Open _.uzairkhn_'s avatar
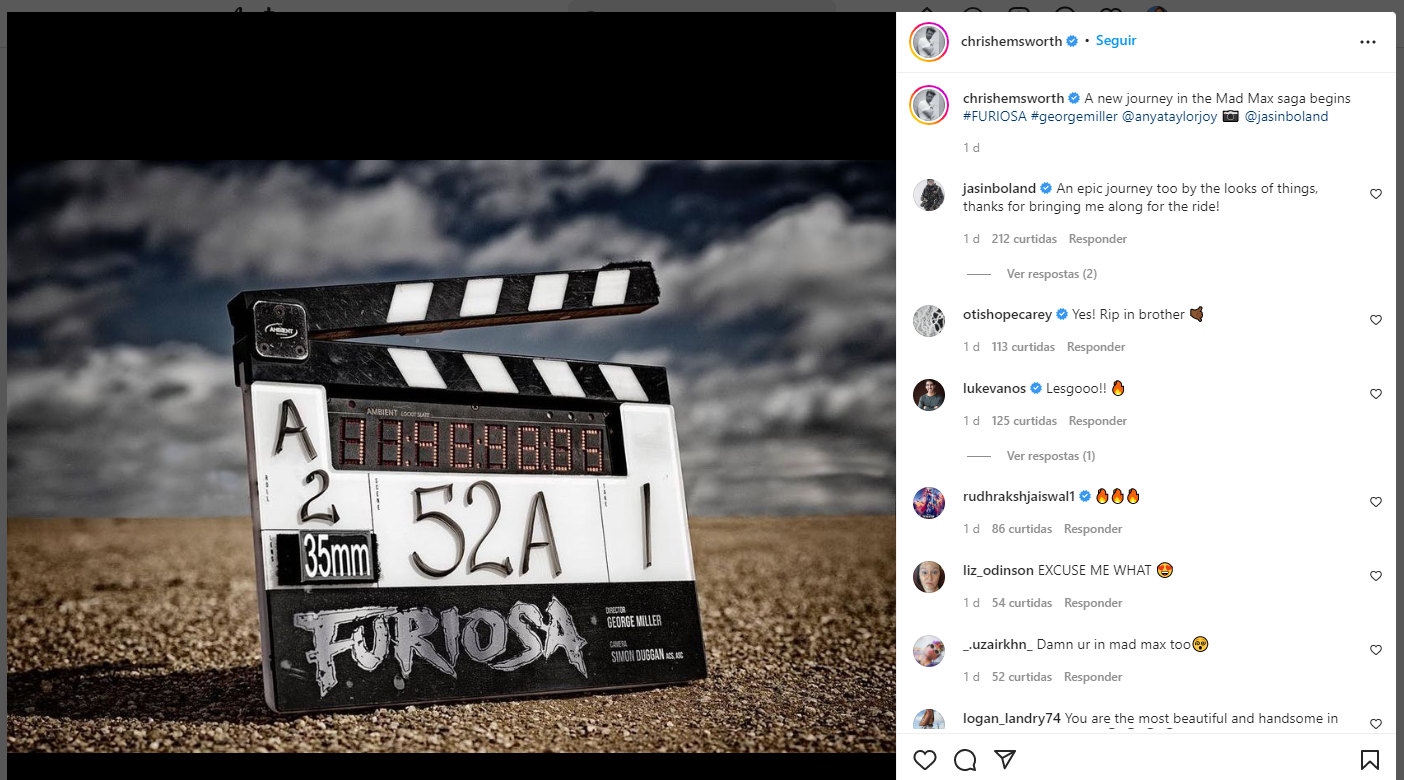The height and width of the screenshot is (780, 1404). point(929,651)
